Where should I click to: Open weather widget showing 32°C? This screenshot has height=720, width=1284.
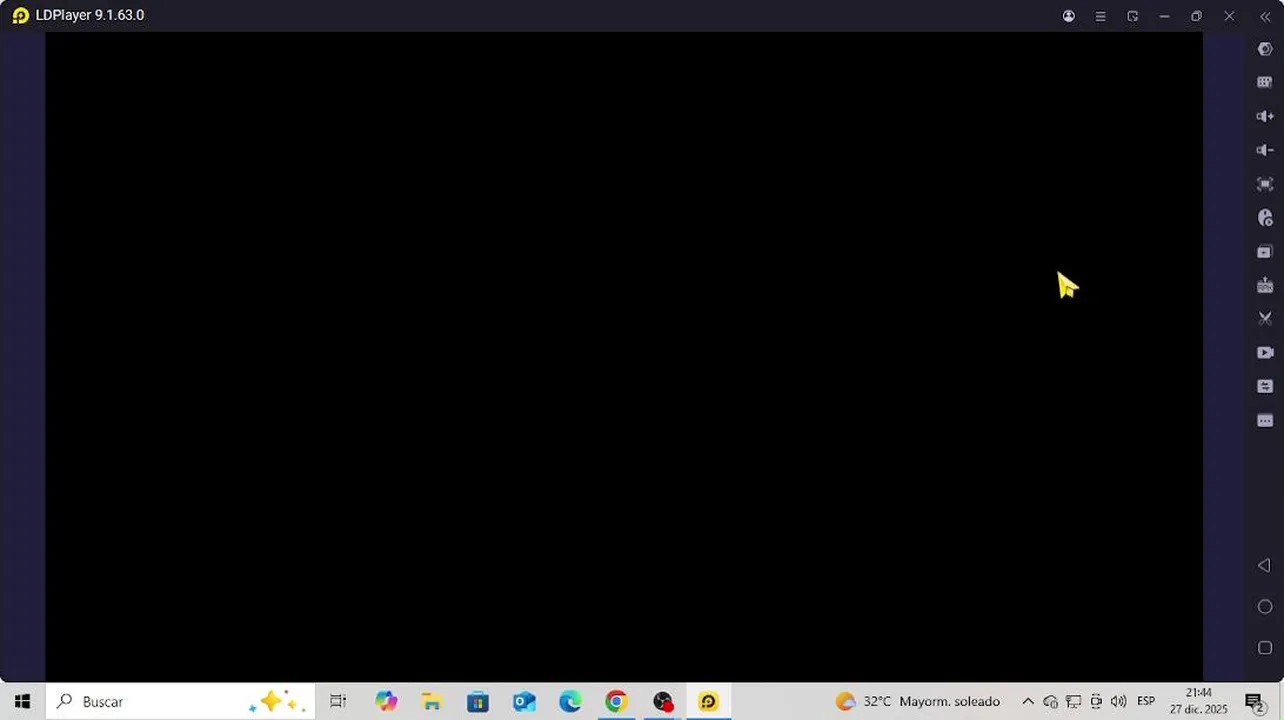[x=917, y=702]
